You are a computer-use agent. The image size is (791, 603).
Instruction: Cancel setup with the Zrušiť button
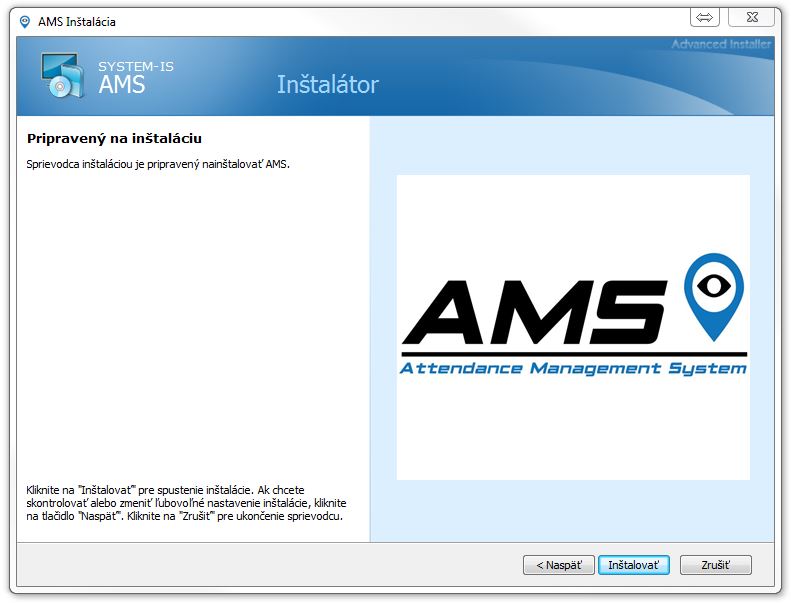(x=715, y=565)
